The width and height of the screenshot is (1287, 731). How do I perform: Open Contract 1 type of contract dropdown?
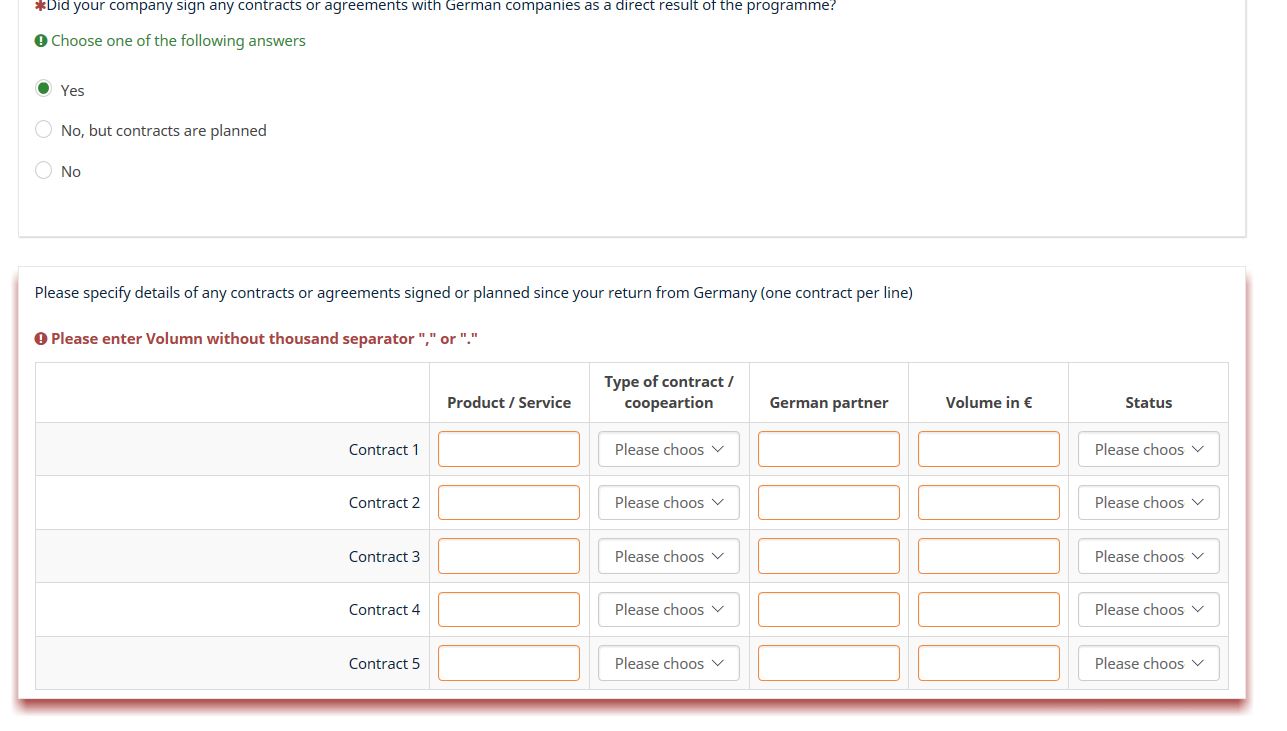click(668, 449)
